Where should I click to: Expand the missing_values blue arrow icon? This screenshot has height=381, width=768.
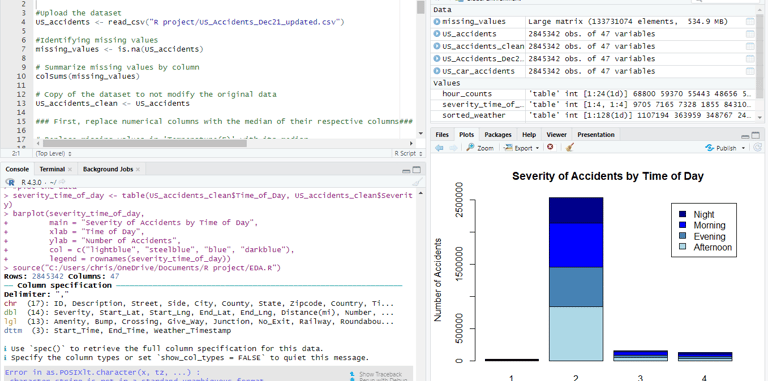(x=437, y=22)
